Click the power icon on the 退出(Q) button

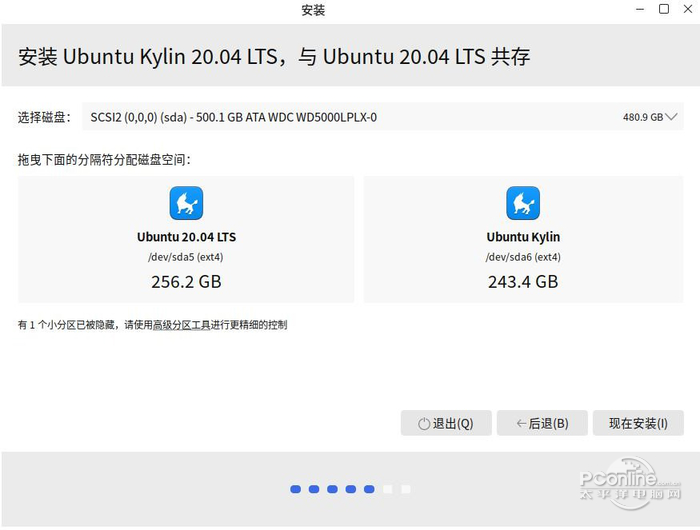[x=423, y=424]
